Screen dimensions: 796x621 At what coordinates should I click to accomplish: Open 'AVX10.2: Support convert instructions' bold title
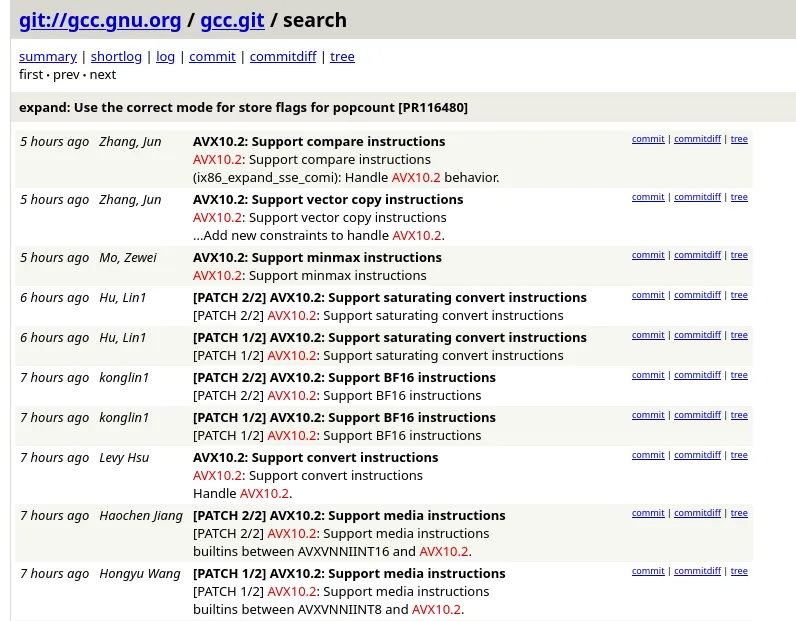point(315,457)
